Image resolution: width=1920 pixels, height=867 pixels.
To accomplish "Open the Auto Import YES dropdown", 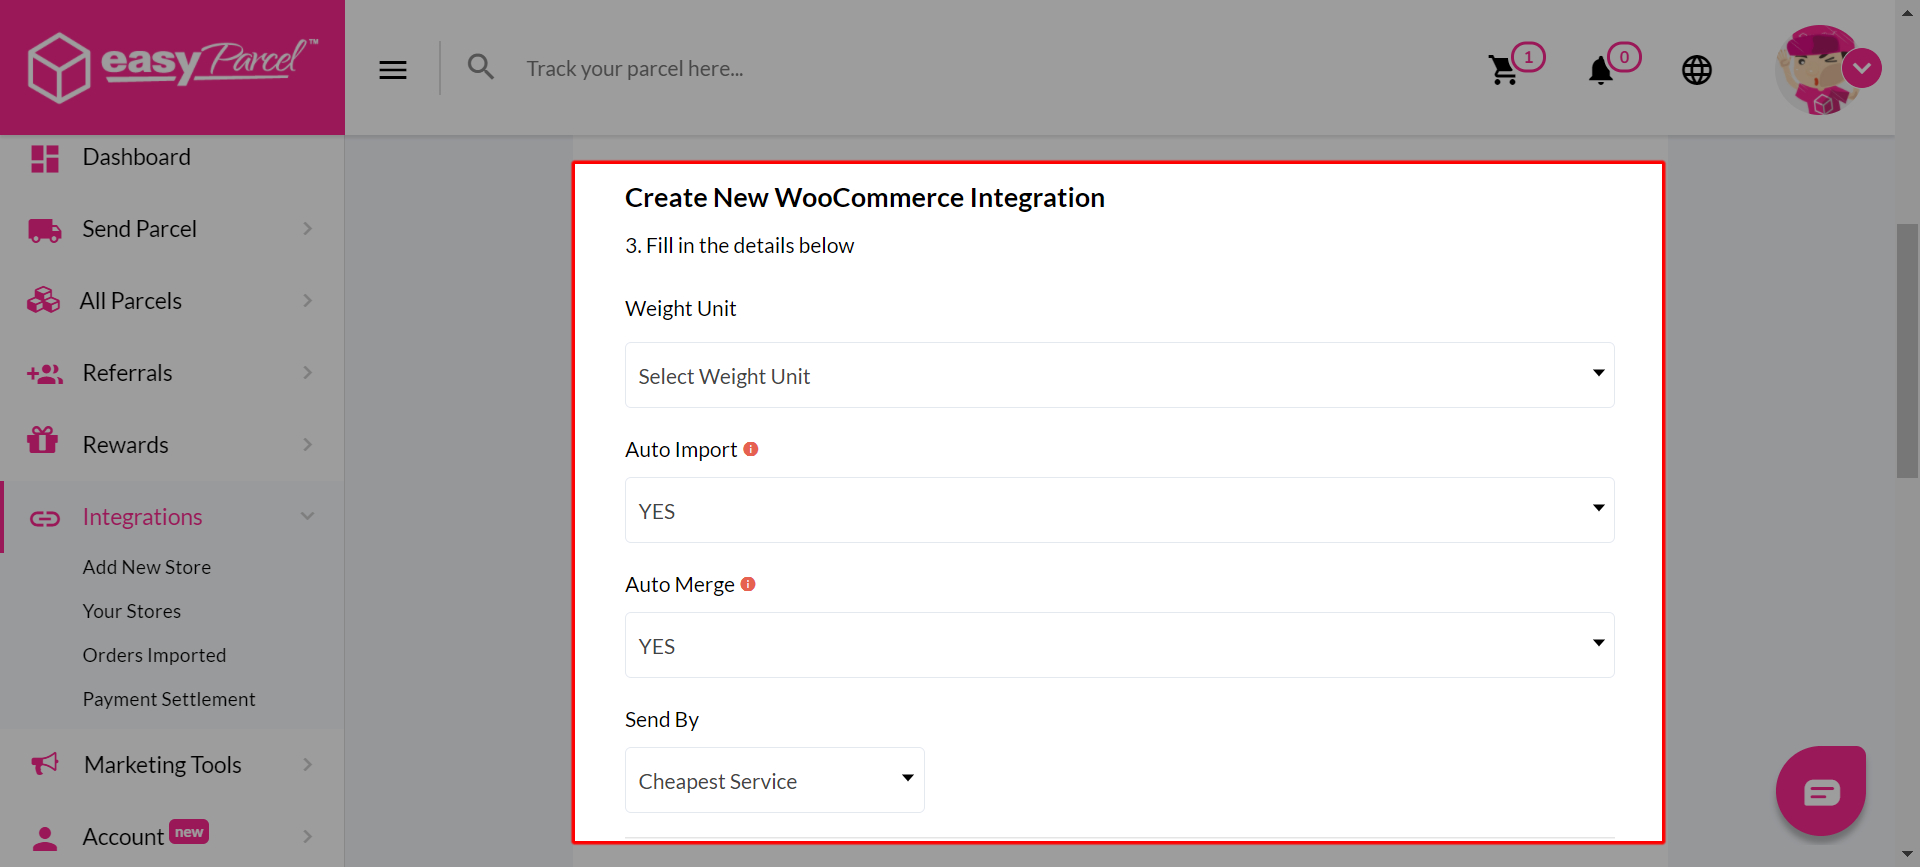I will 1120,510.
